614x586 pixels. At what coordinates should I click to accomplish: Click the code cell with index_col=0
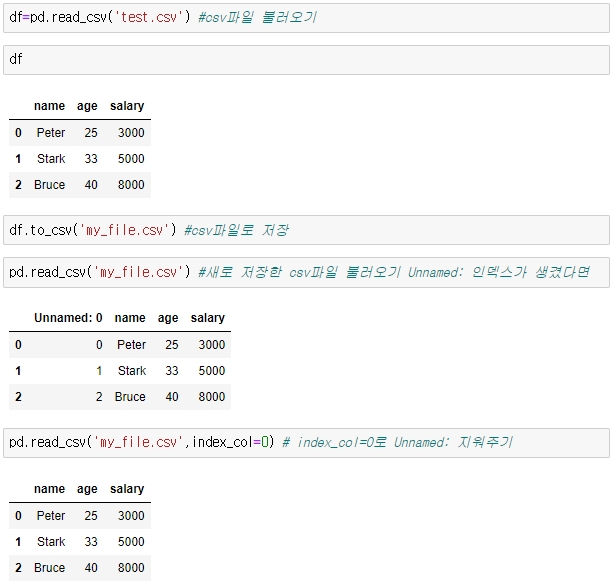[307, 443]
